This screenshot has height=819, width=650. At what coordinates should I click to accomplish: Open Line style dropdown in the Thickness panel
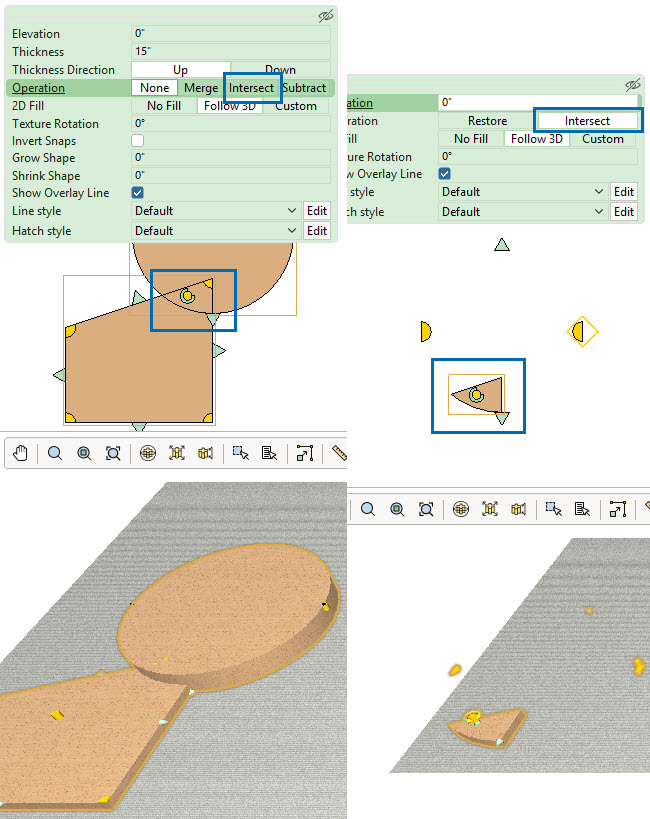coord(215,211)
